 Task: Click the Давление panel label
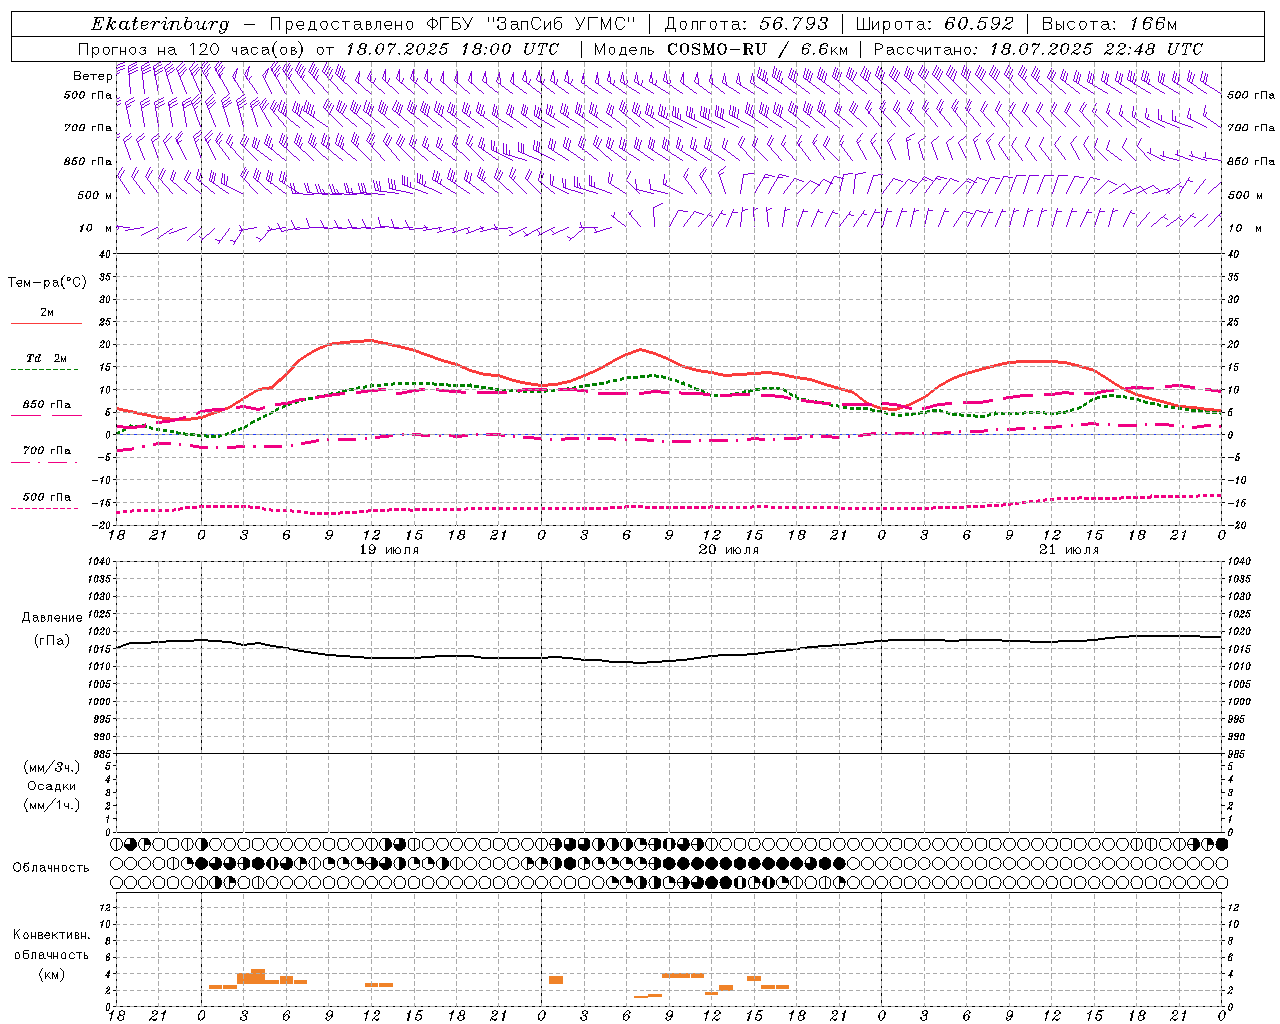point(52,618)
